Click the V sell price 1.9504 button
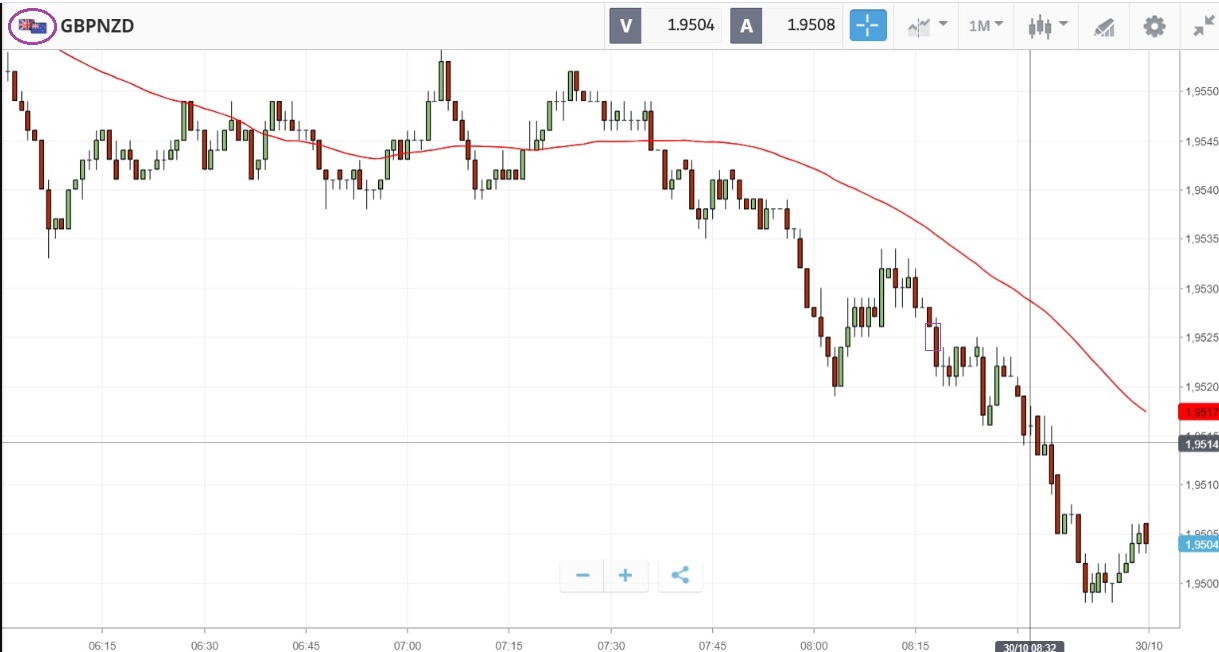The image size is (1219, 652). click(666, 26)
